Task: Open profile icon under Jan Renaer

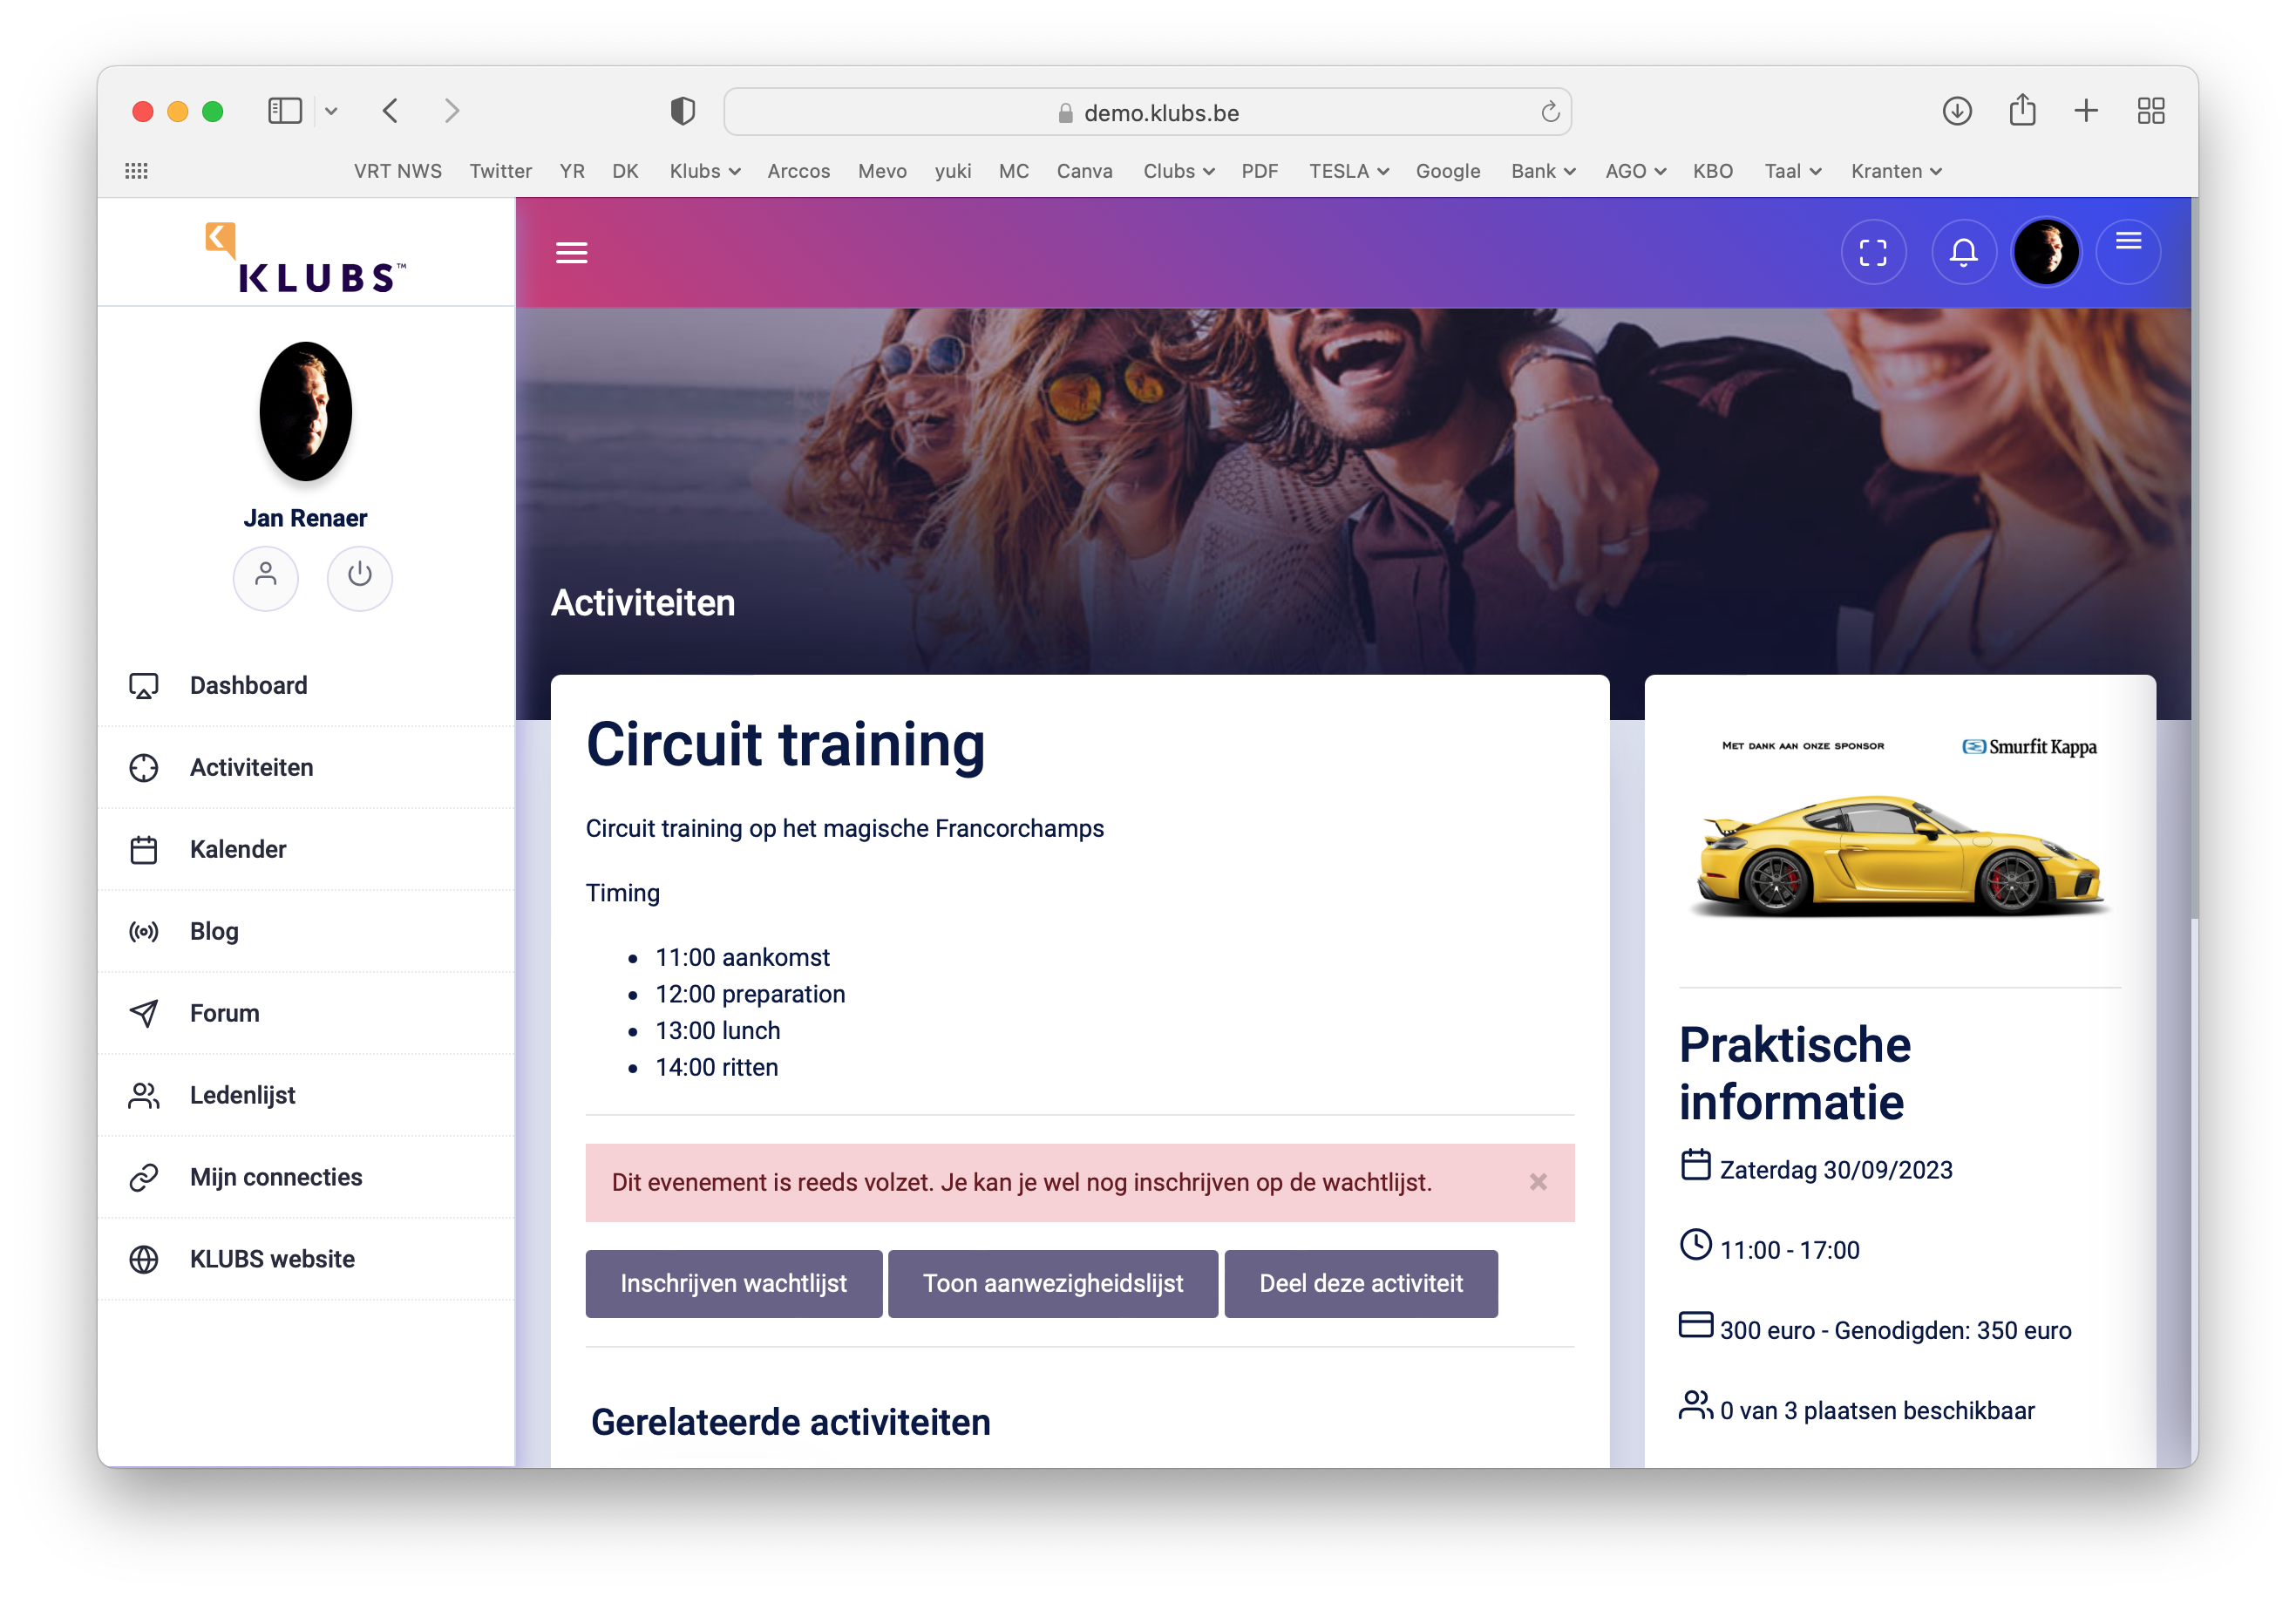Action: (265, 577)
